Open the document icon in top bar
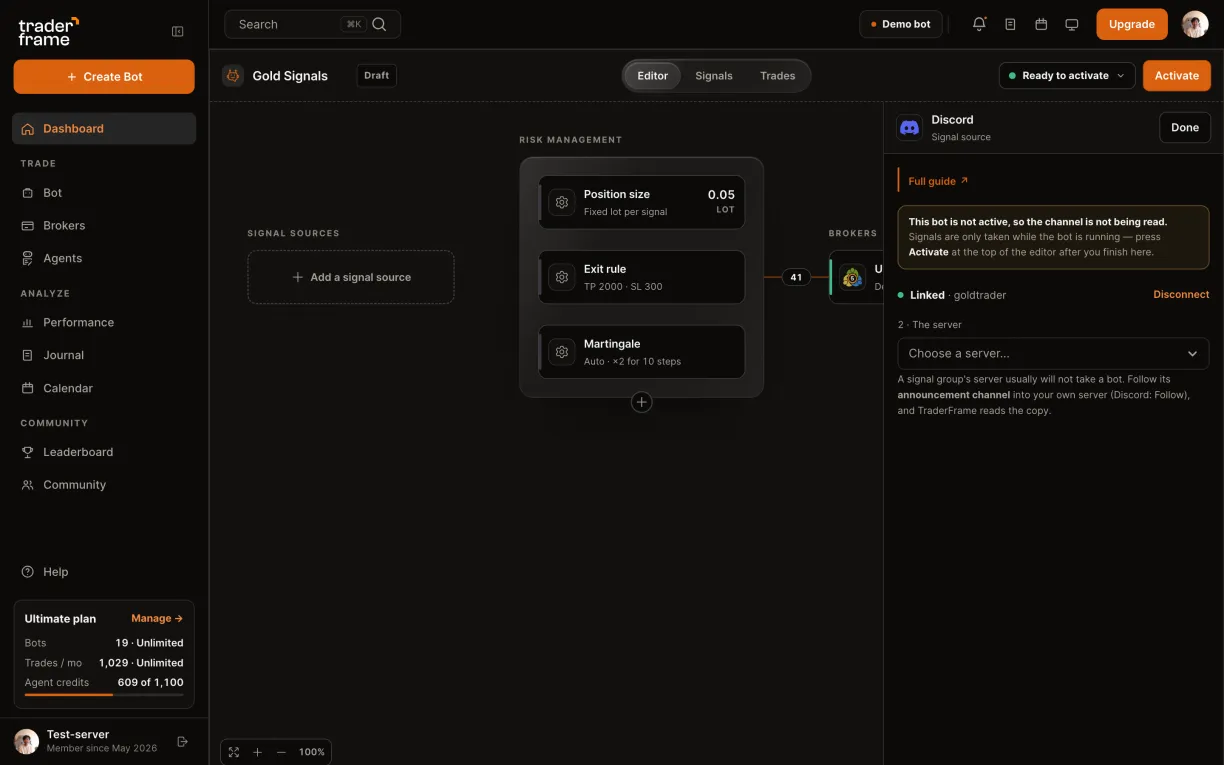 pos(1010,24)
